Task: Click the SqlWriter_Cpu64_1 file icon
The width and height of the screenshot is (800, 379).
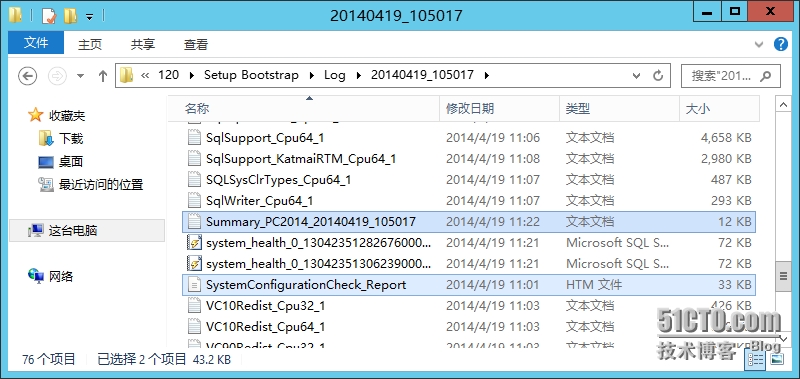Action: pos(194,200)
